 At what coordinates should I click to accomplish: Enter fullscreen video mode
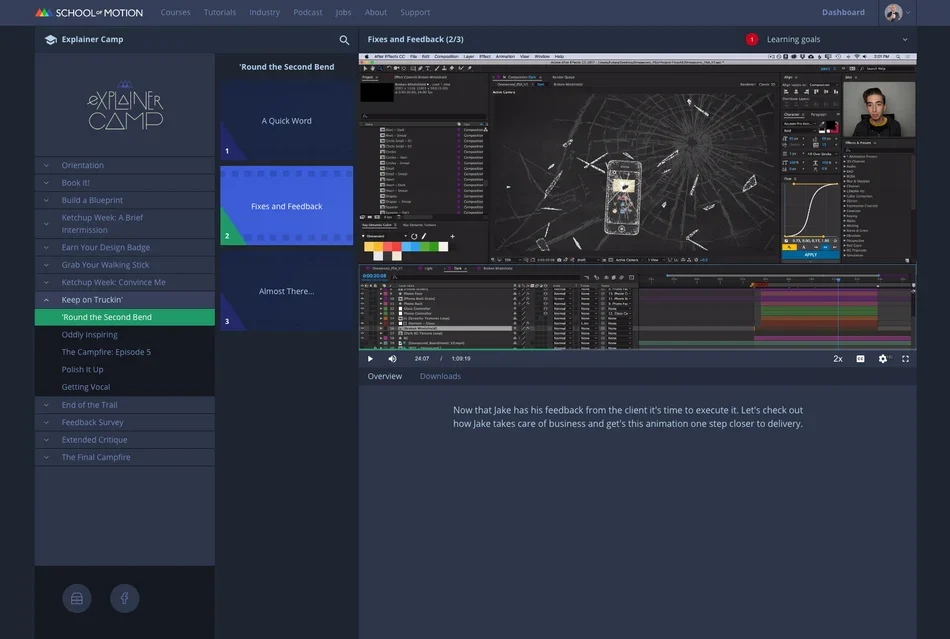click(x=905, y=359)
